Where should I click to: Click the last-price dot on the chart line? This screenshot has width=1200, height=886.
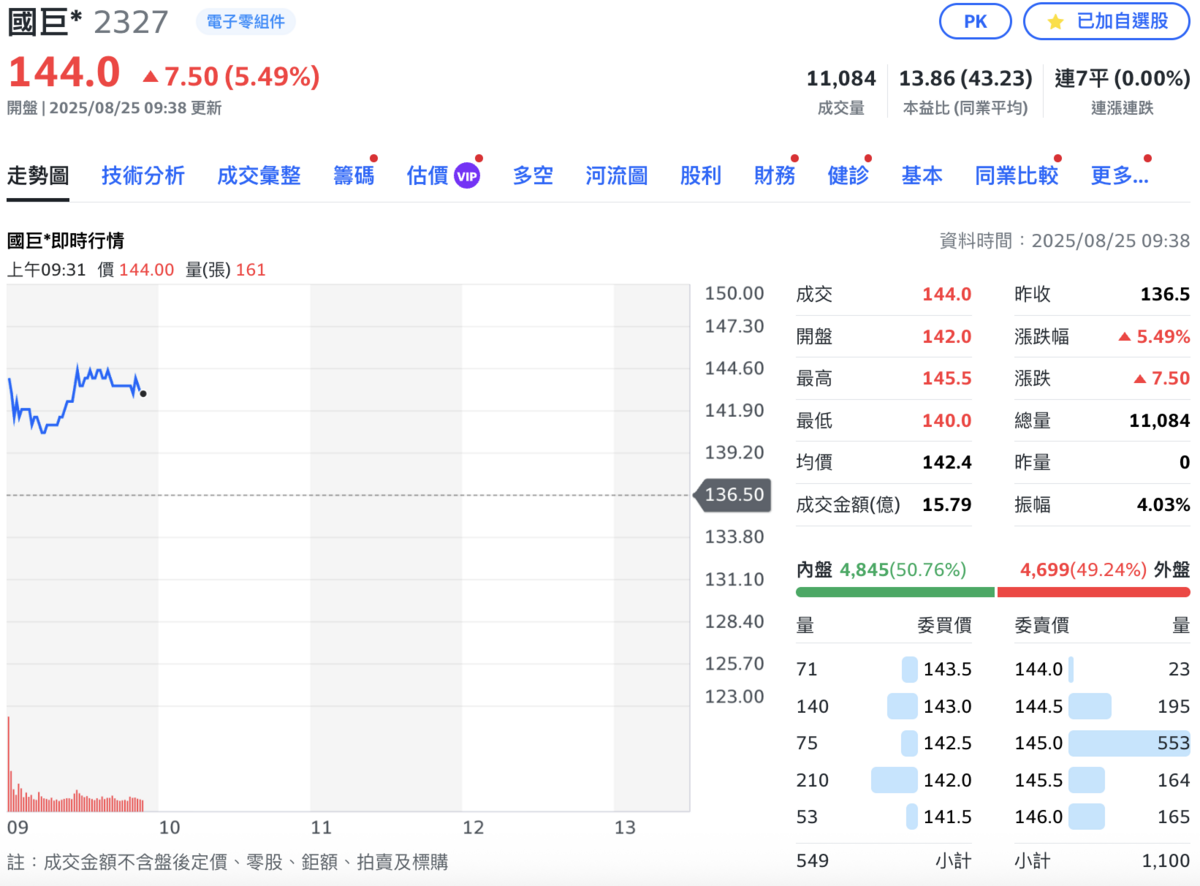coord(143,394)
